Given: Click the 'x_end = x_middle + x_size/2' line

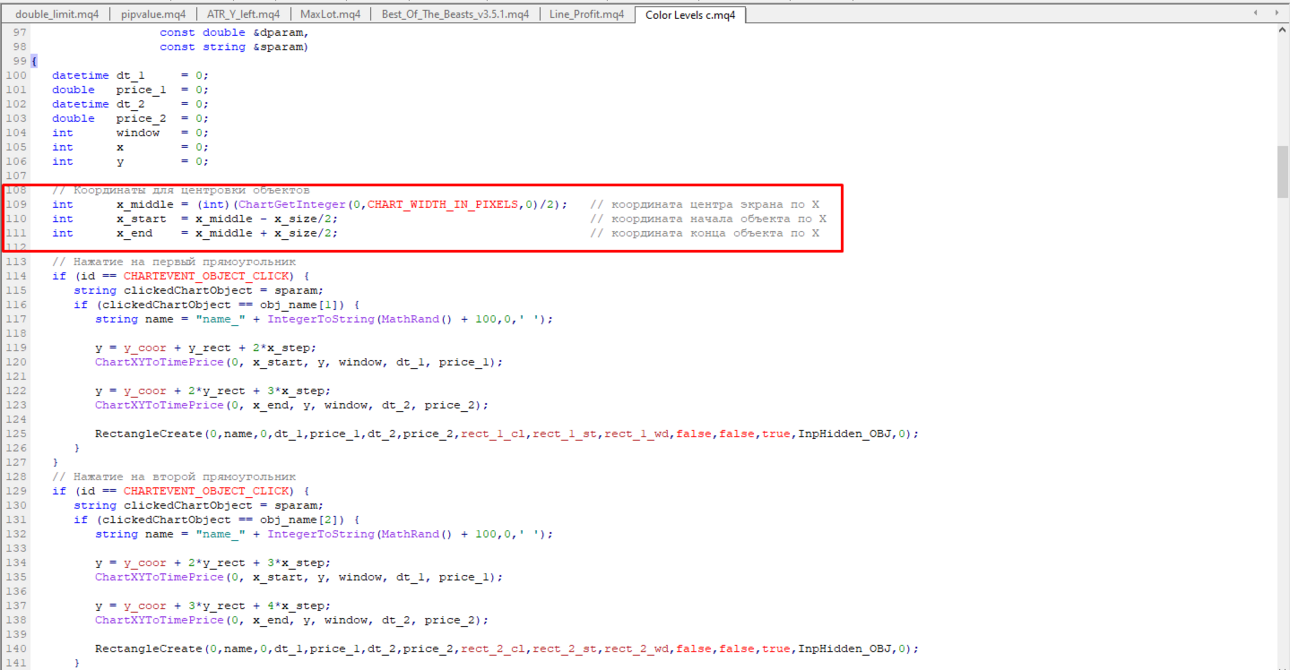Looking at the screenshot, I should [227, 233].
